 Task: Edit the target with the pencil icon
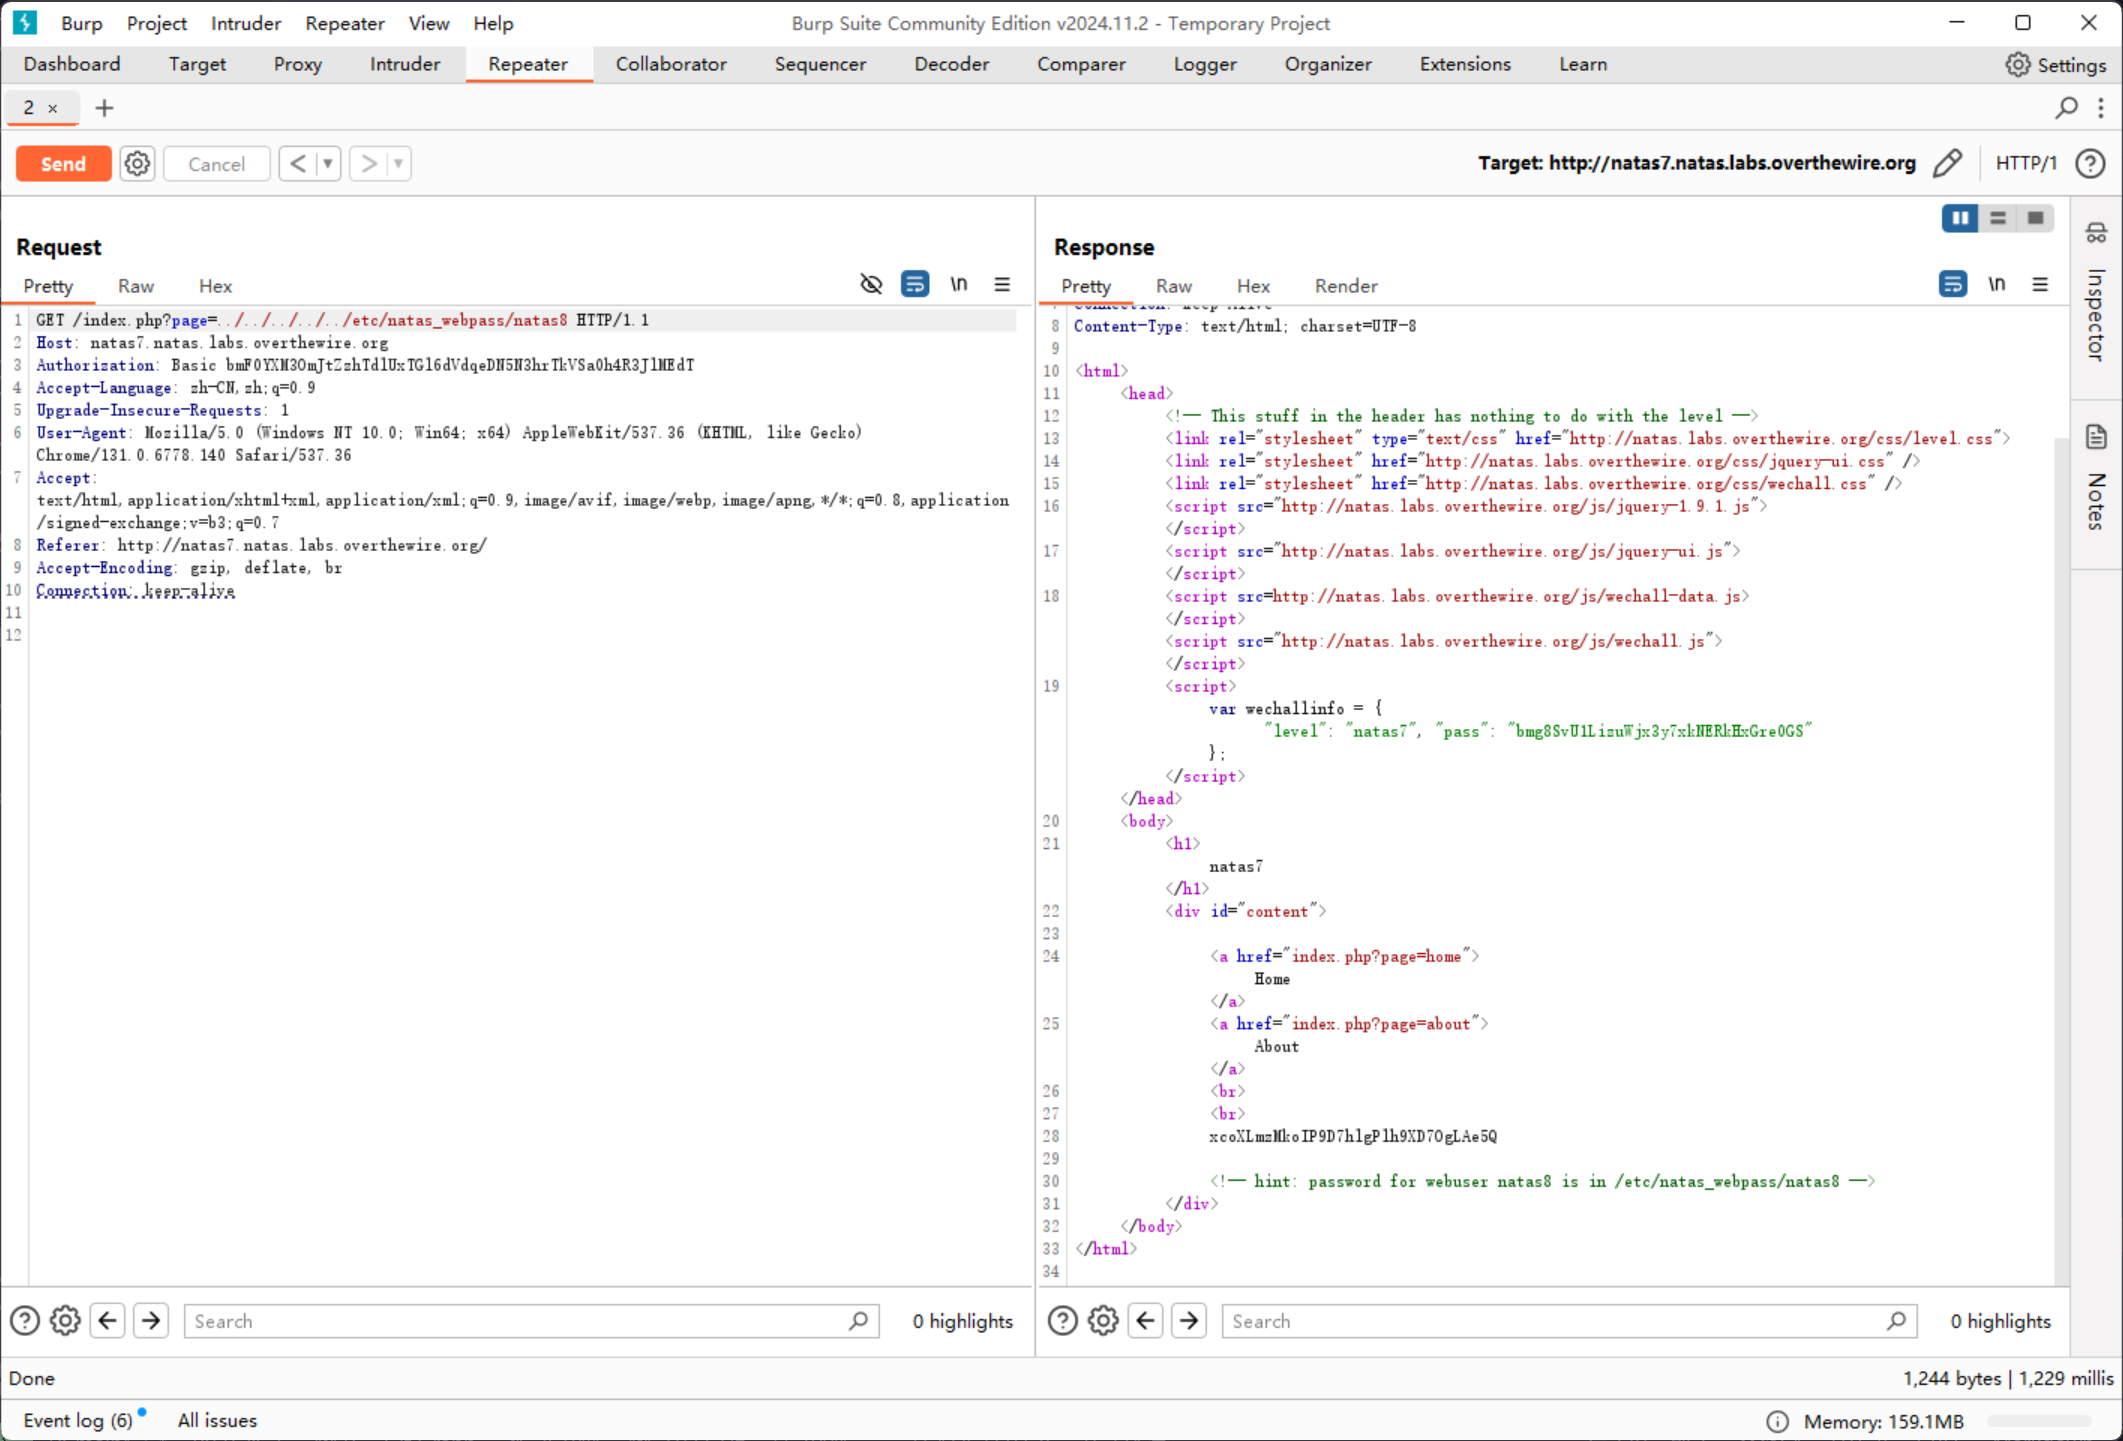click(x=1948, y=163)
